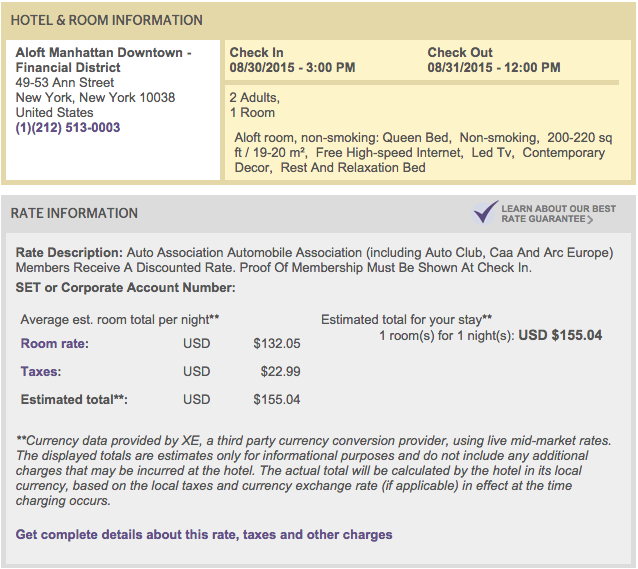Click Estimated total for your stay heading
The image size is (638, 569).
(x=406, y=320)
